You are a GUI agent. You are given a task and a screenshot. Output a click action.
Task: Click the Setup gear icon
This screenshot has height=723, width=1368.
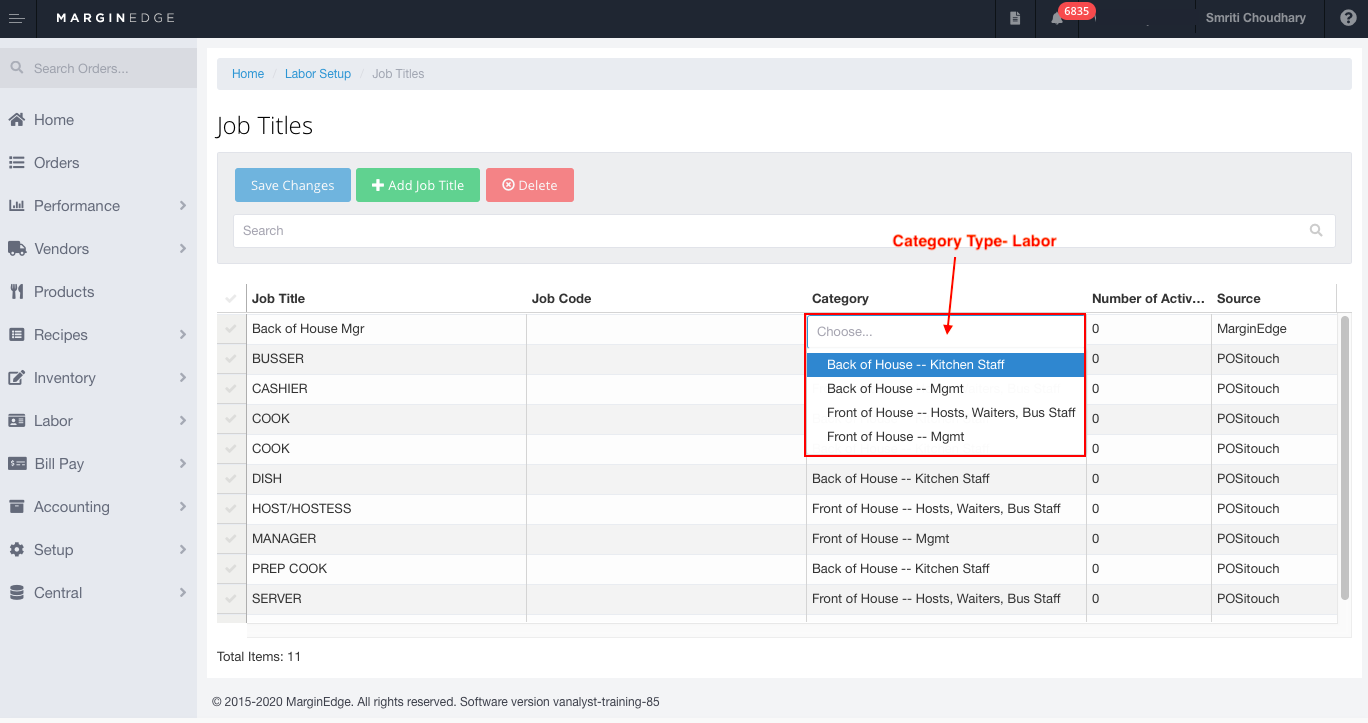(17, 549)
